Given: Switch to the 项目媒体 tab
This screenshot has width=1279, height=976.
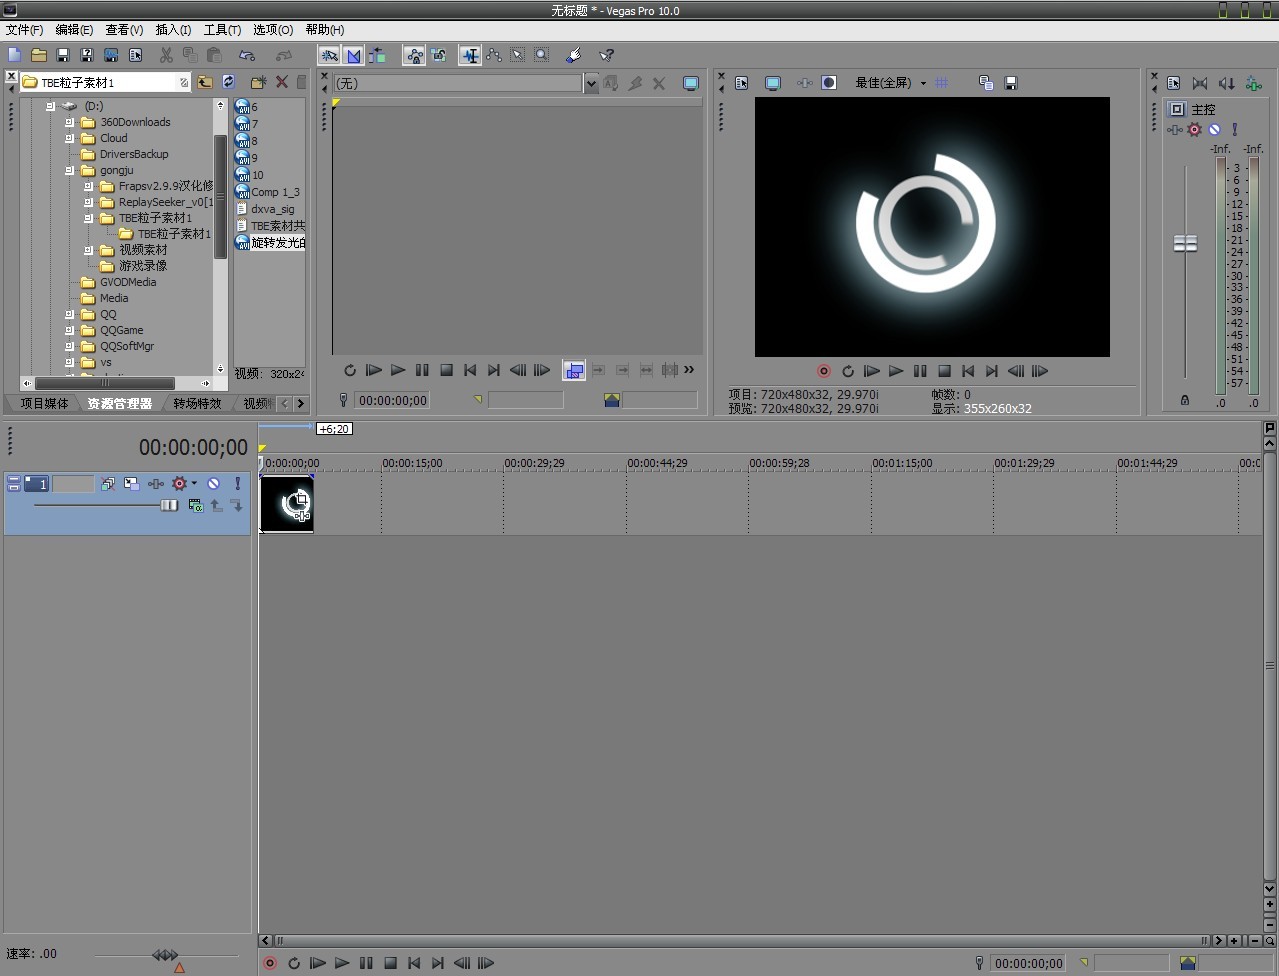Looking at the screenshot, I should pyautogui.click(x=45, y=403).
